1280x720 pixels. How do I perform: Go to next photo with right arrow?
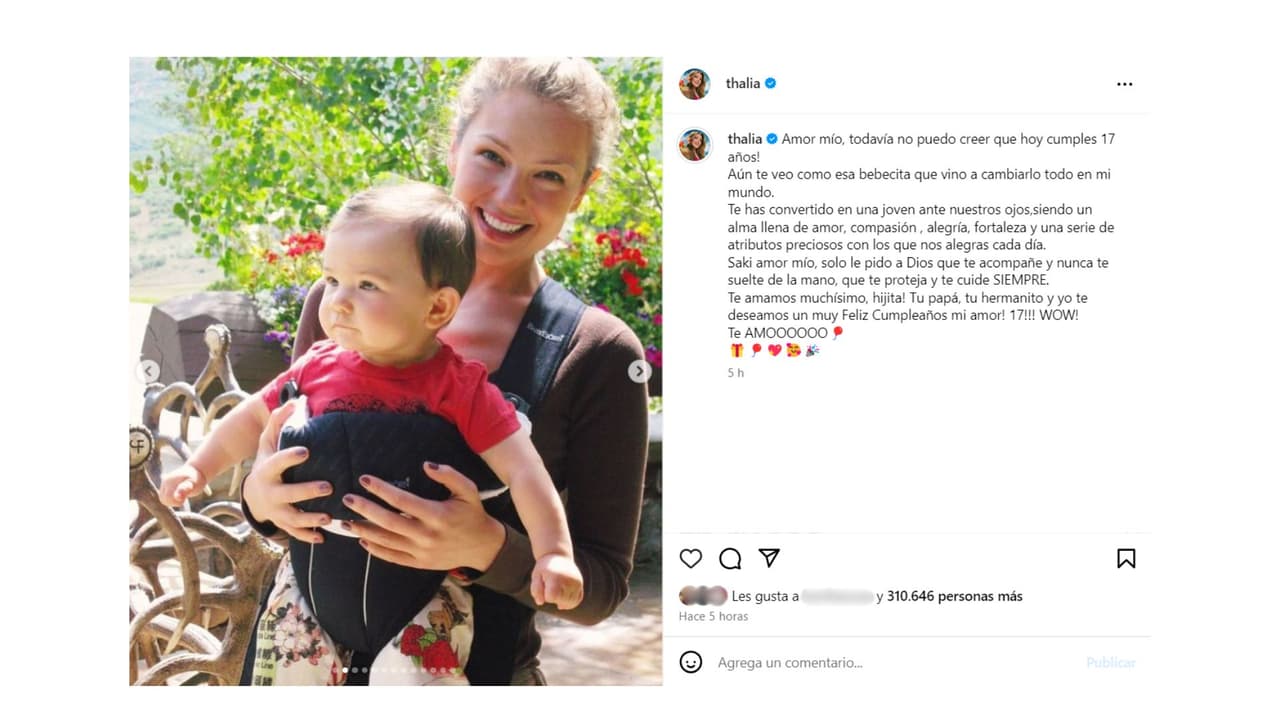(639, 371)
